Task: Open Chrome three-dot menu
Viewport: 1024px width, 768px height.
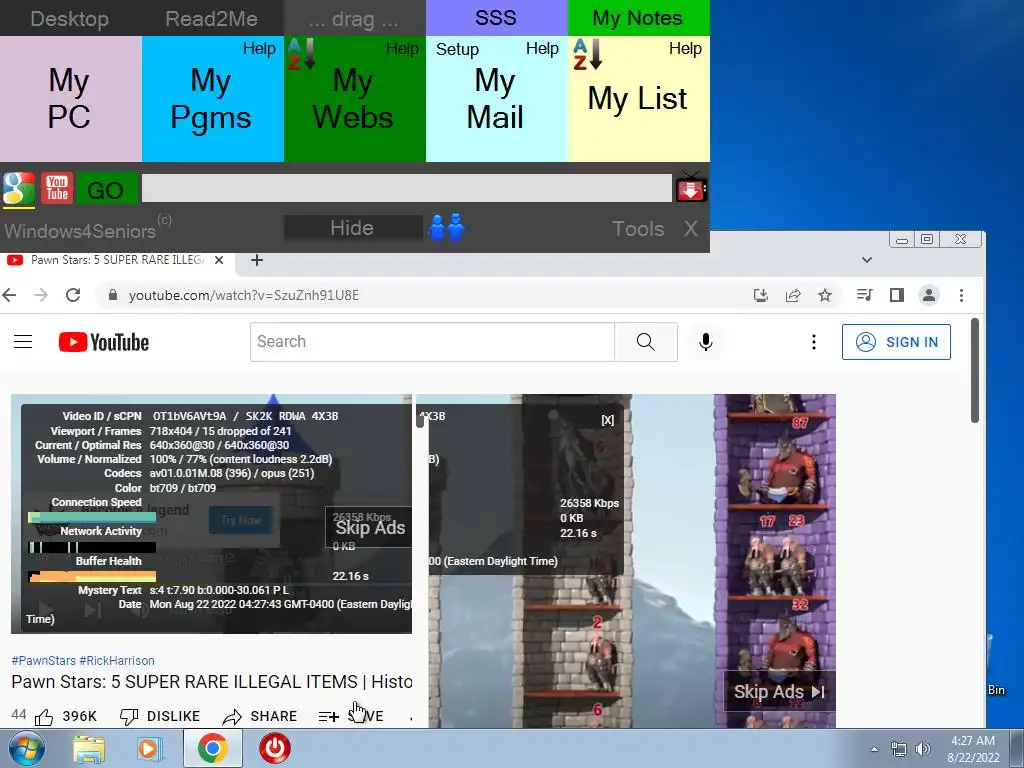Action: [x=961, y=295]
